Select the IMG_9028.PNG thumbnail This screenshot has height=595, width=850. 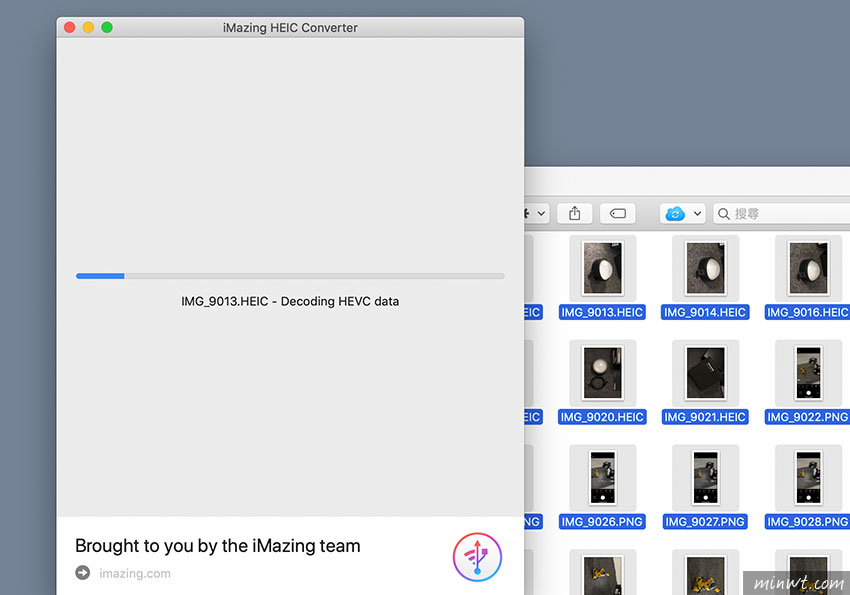[x=808, y=477]
